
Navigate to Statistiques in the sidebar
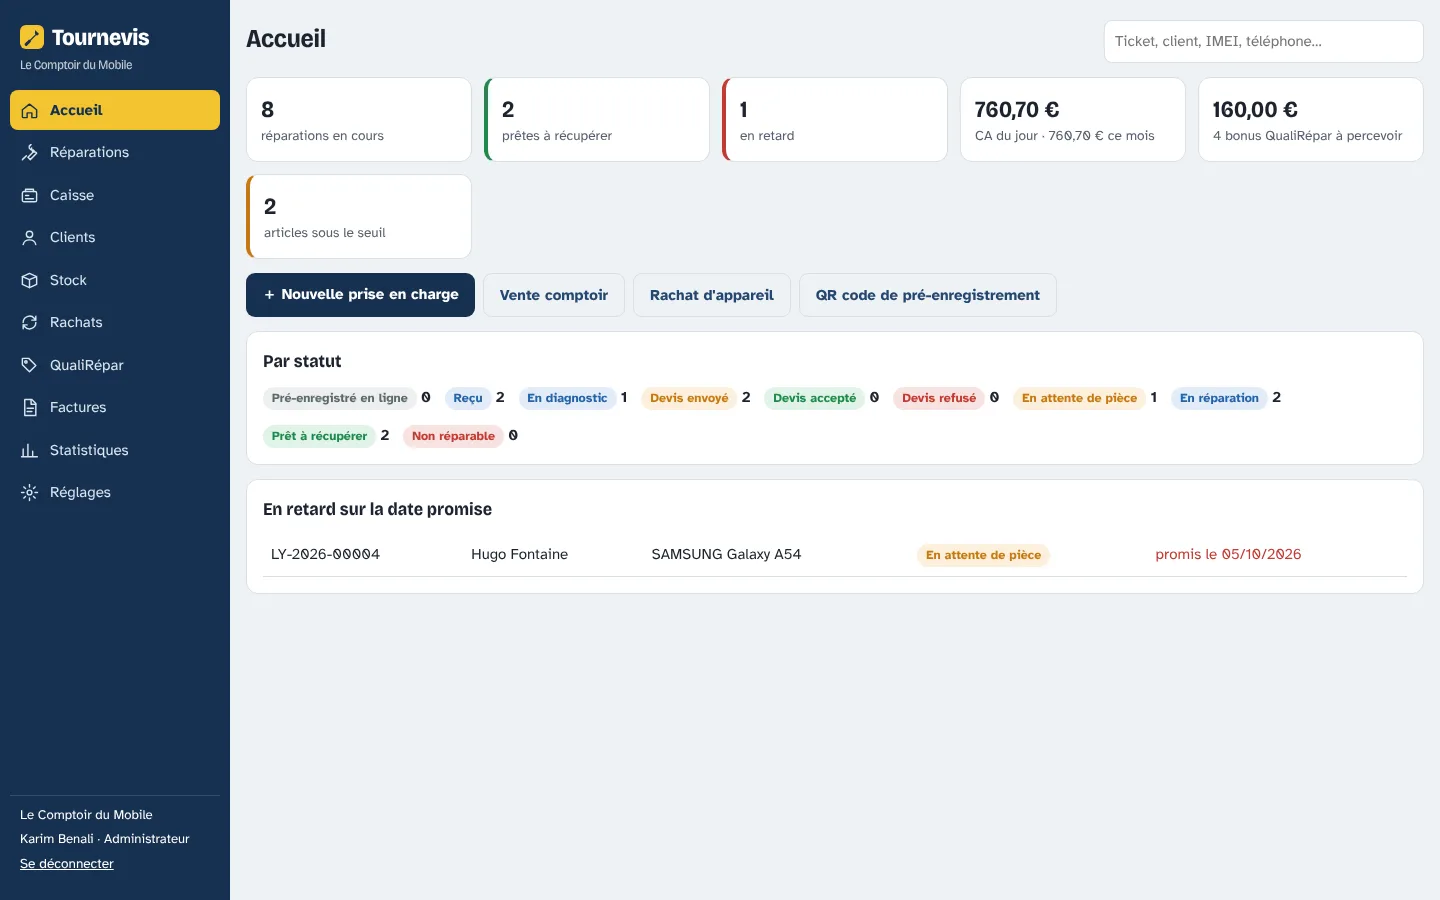pos(115,450)
